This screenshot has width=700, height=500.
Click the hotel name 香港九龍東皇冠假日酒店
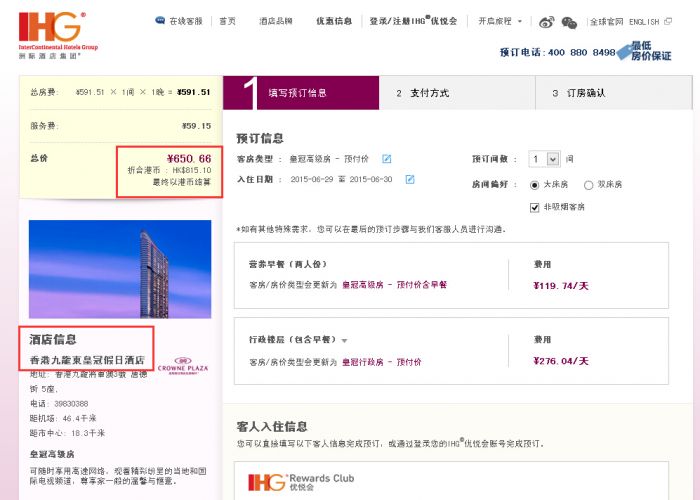point(87,360)
